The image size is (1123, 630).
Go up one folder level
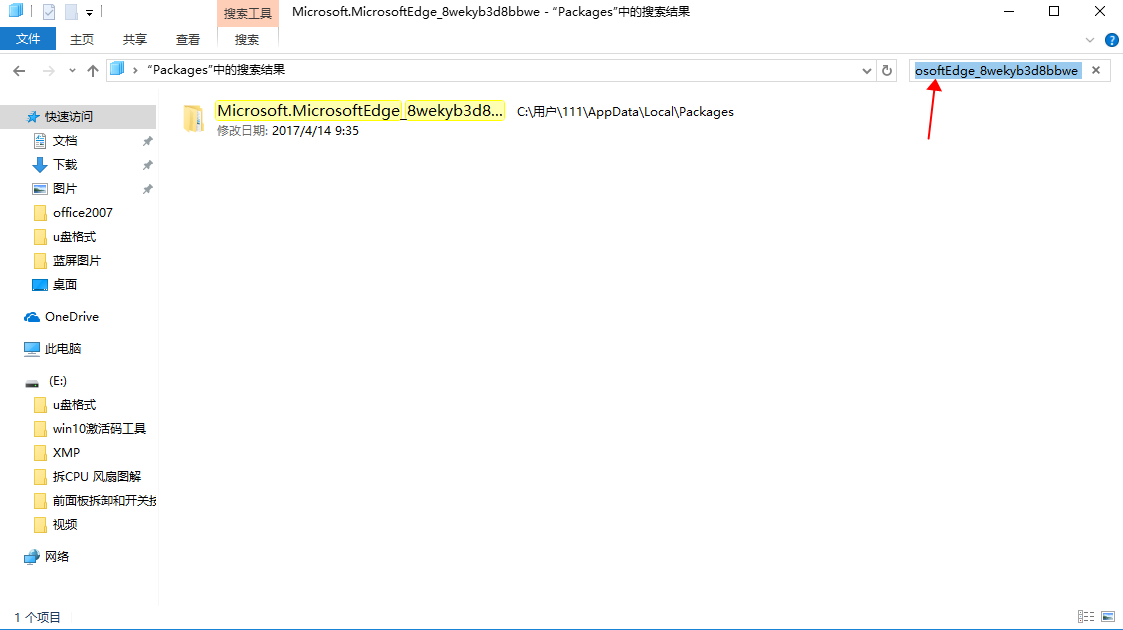(x=92, y=70)
